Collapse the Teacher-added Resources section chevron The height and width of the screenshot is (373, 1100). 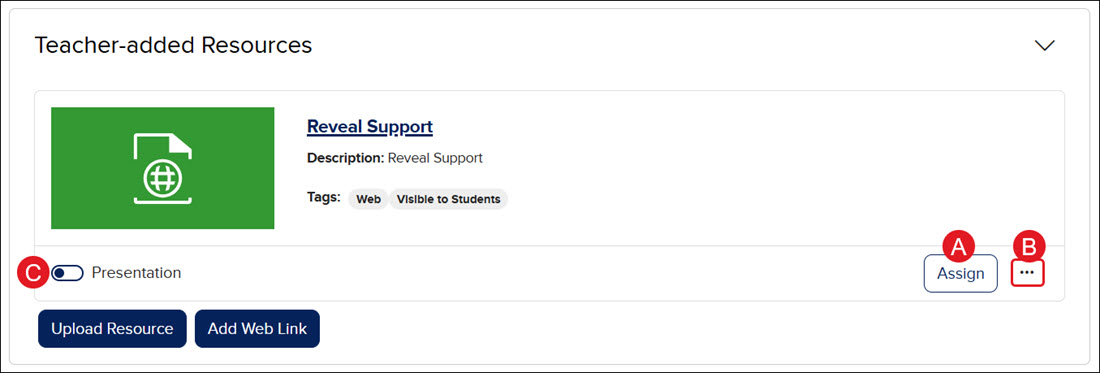point(1045,46)
